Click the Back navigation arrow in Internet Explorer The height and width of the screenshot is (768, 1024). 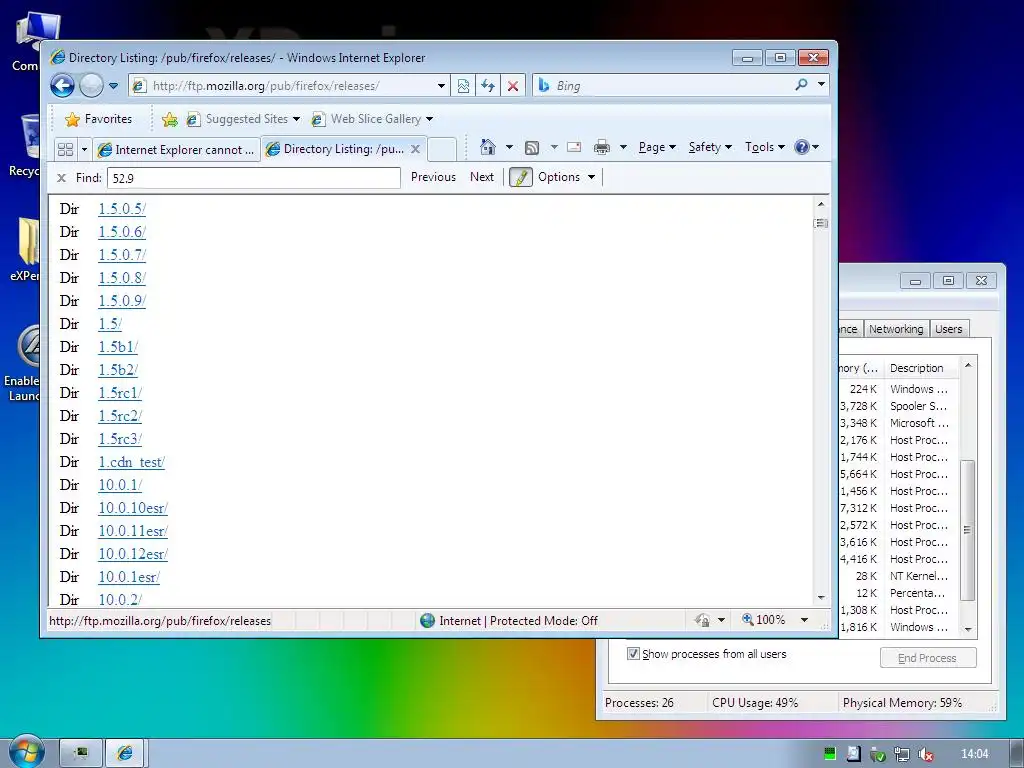(63, 86)
